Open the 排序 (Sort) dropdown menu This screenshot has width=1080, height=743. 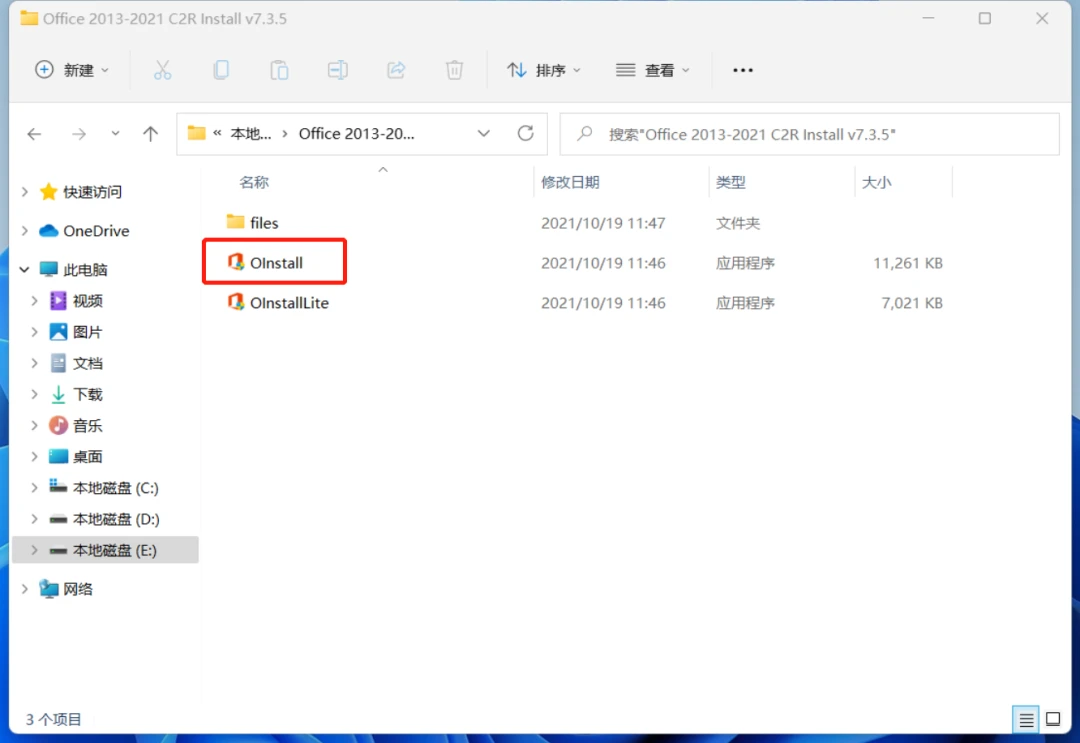click(x=544, y=70)
